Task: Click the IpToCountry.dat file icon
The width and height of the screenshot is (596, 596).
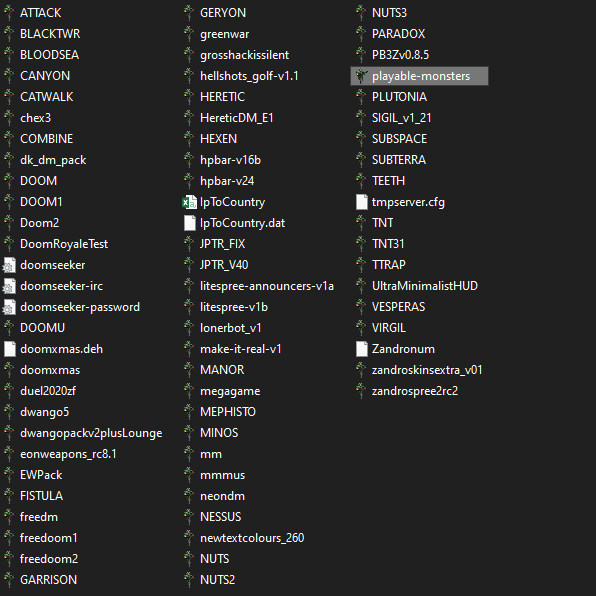Action: click(189, 223)
